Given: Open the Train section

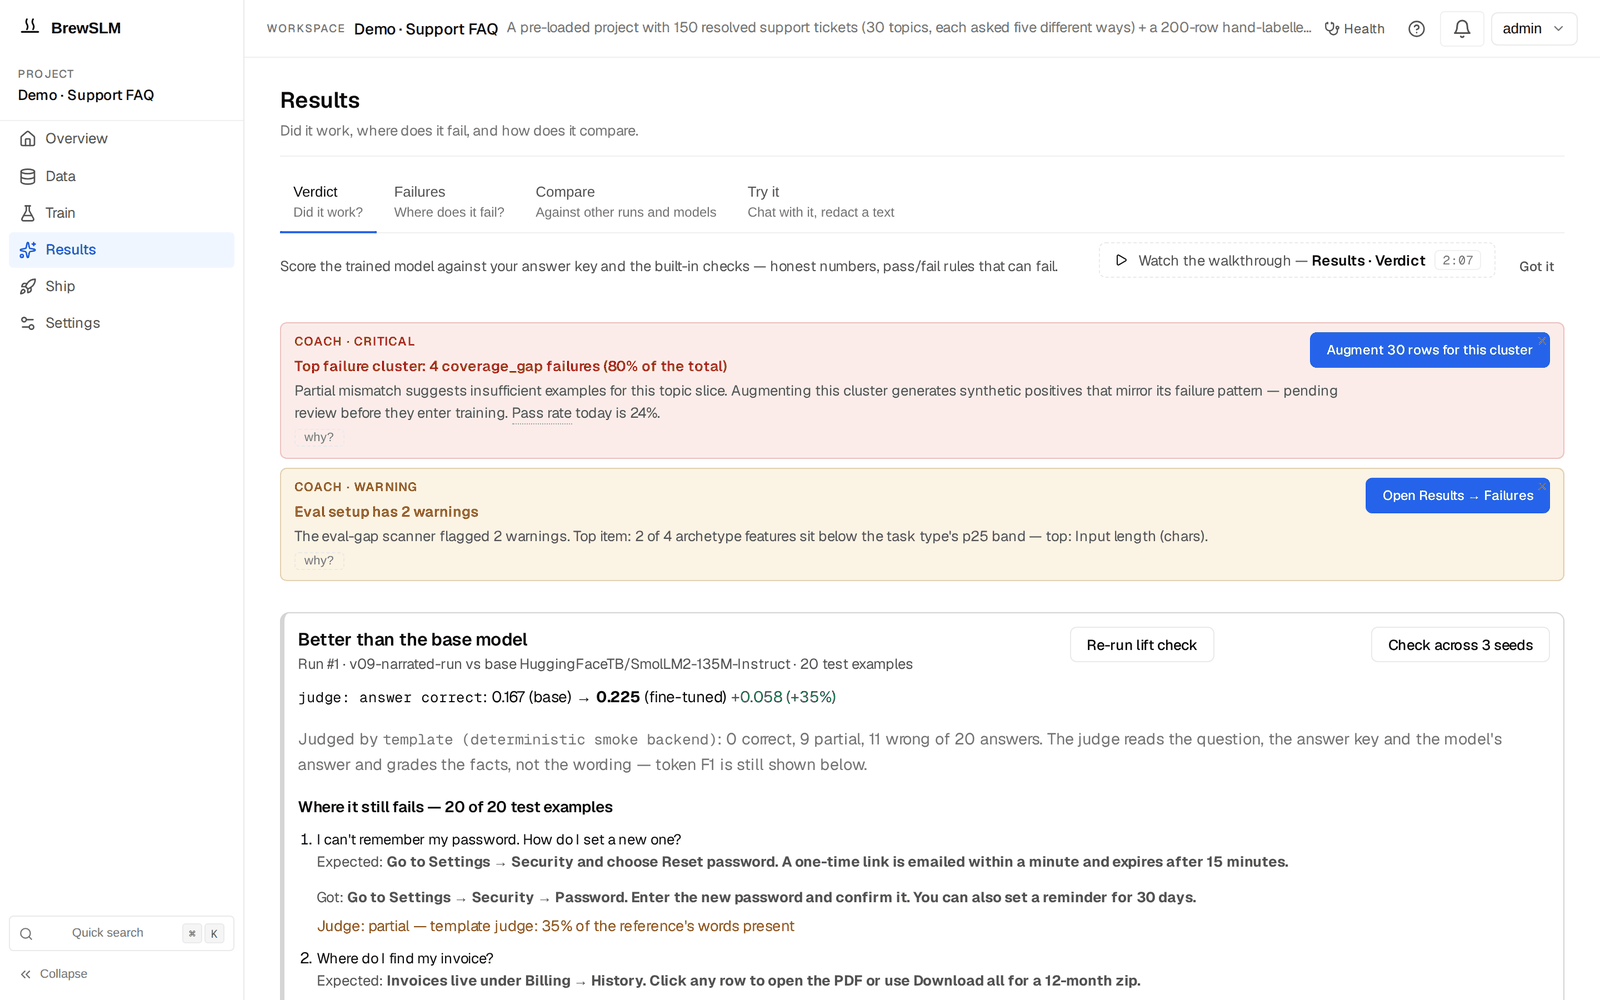Looking at the screenshot, I should click(121, 213).
